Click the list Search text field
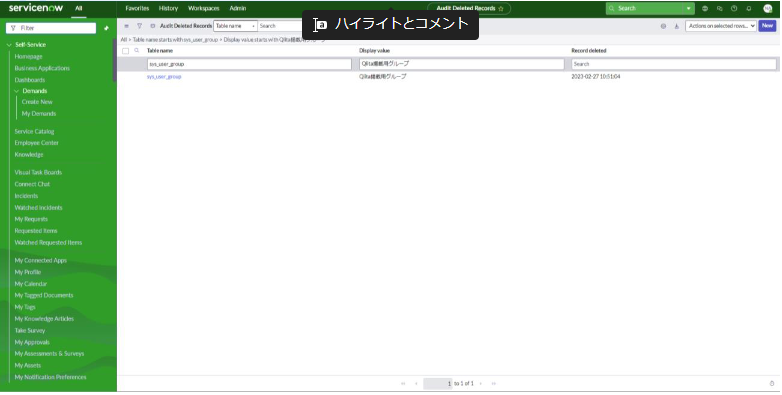Viewport: 782px width, 395px height. tap(280, 26)
